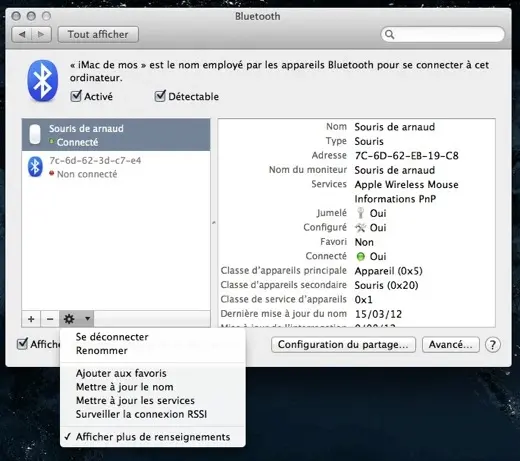Click the key icon next to Jumelé
This screenshot has width=520, height=461.
[x=360, y=213]
